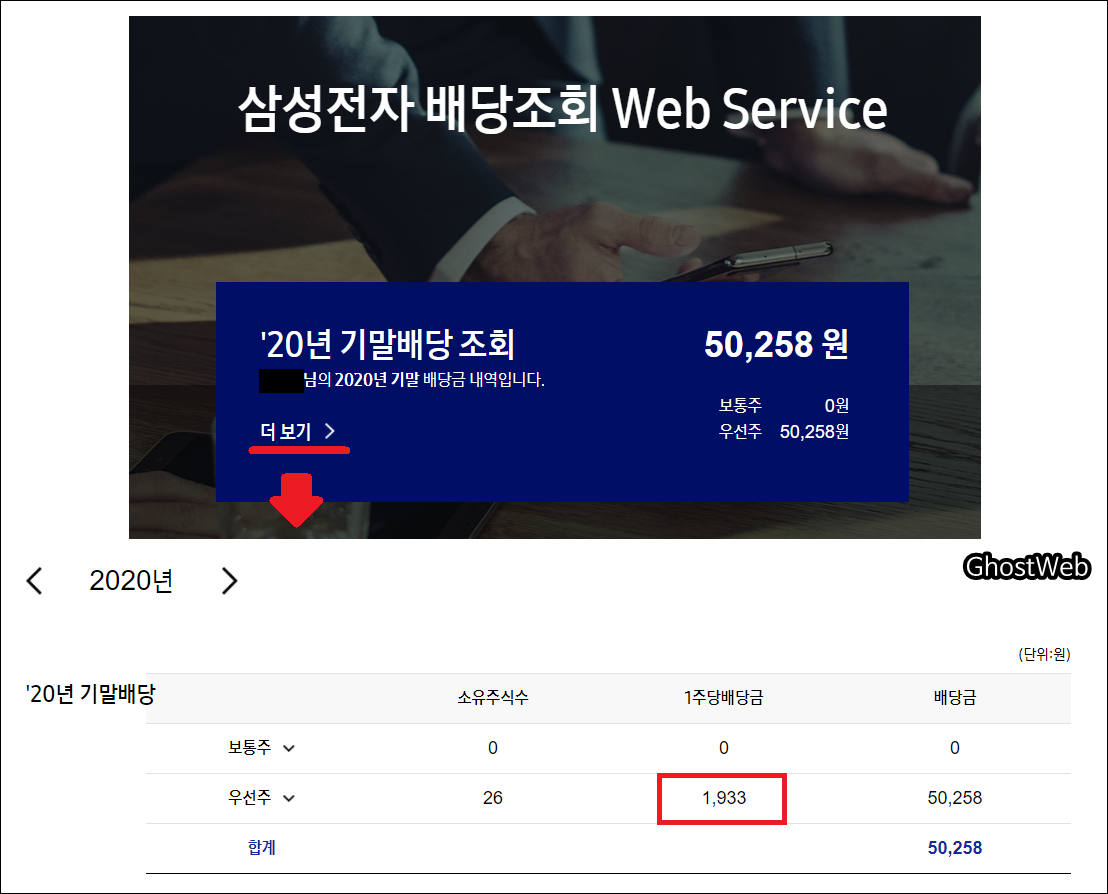Select the 합계 row label

pyautogui.click(x=261, y=847)
